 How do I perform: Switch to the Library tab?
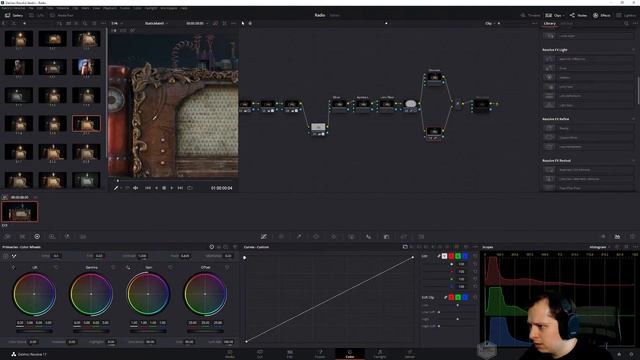549,23
